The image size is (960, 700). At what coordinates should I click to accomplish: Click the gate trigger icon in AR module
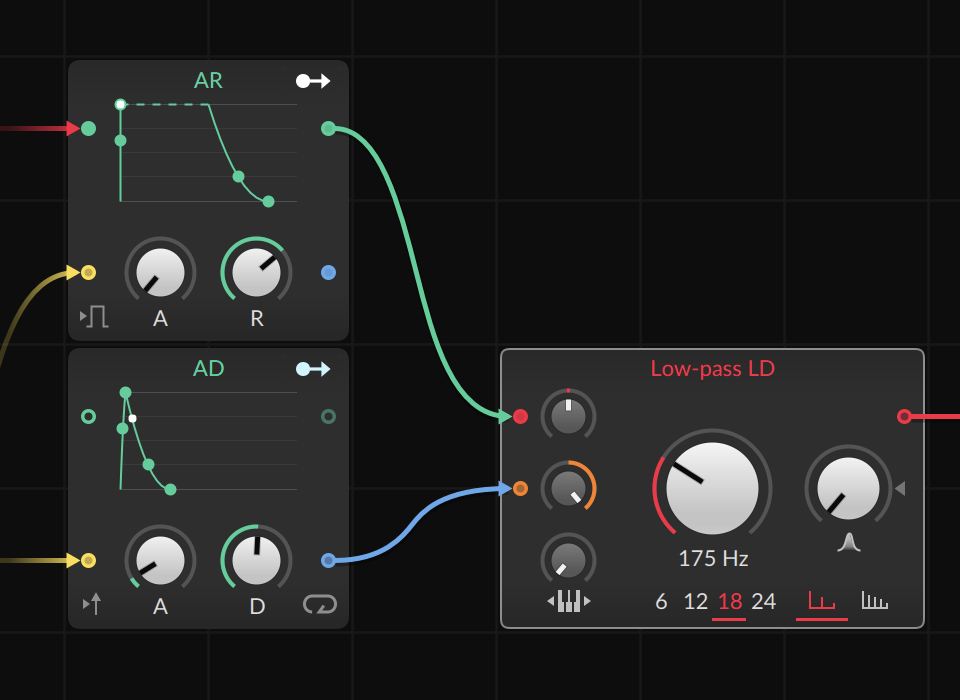[94, 318]
